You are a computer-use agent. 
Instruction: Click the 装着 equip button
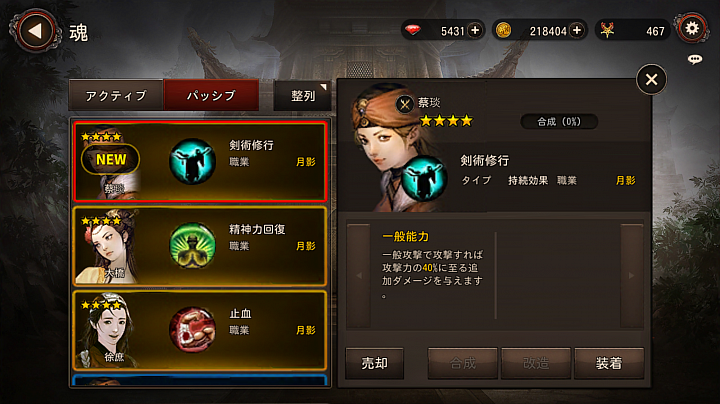(609, 363)
